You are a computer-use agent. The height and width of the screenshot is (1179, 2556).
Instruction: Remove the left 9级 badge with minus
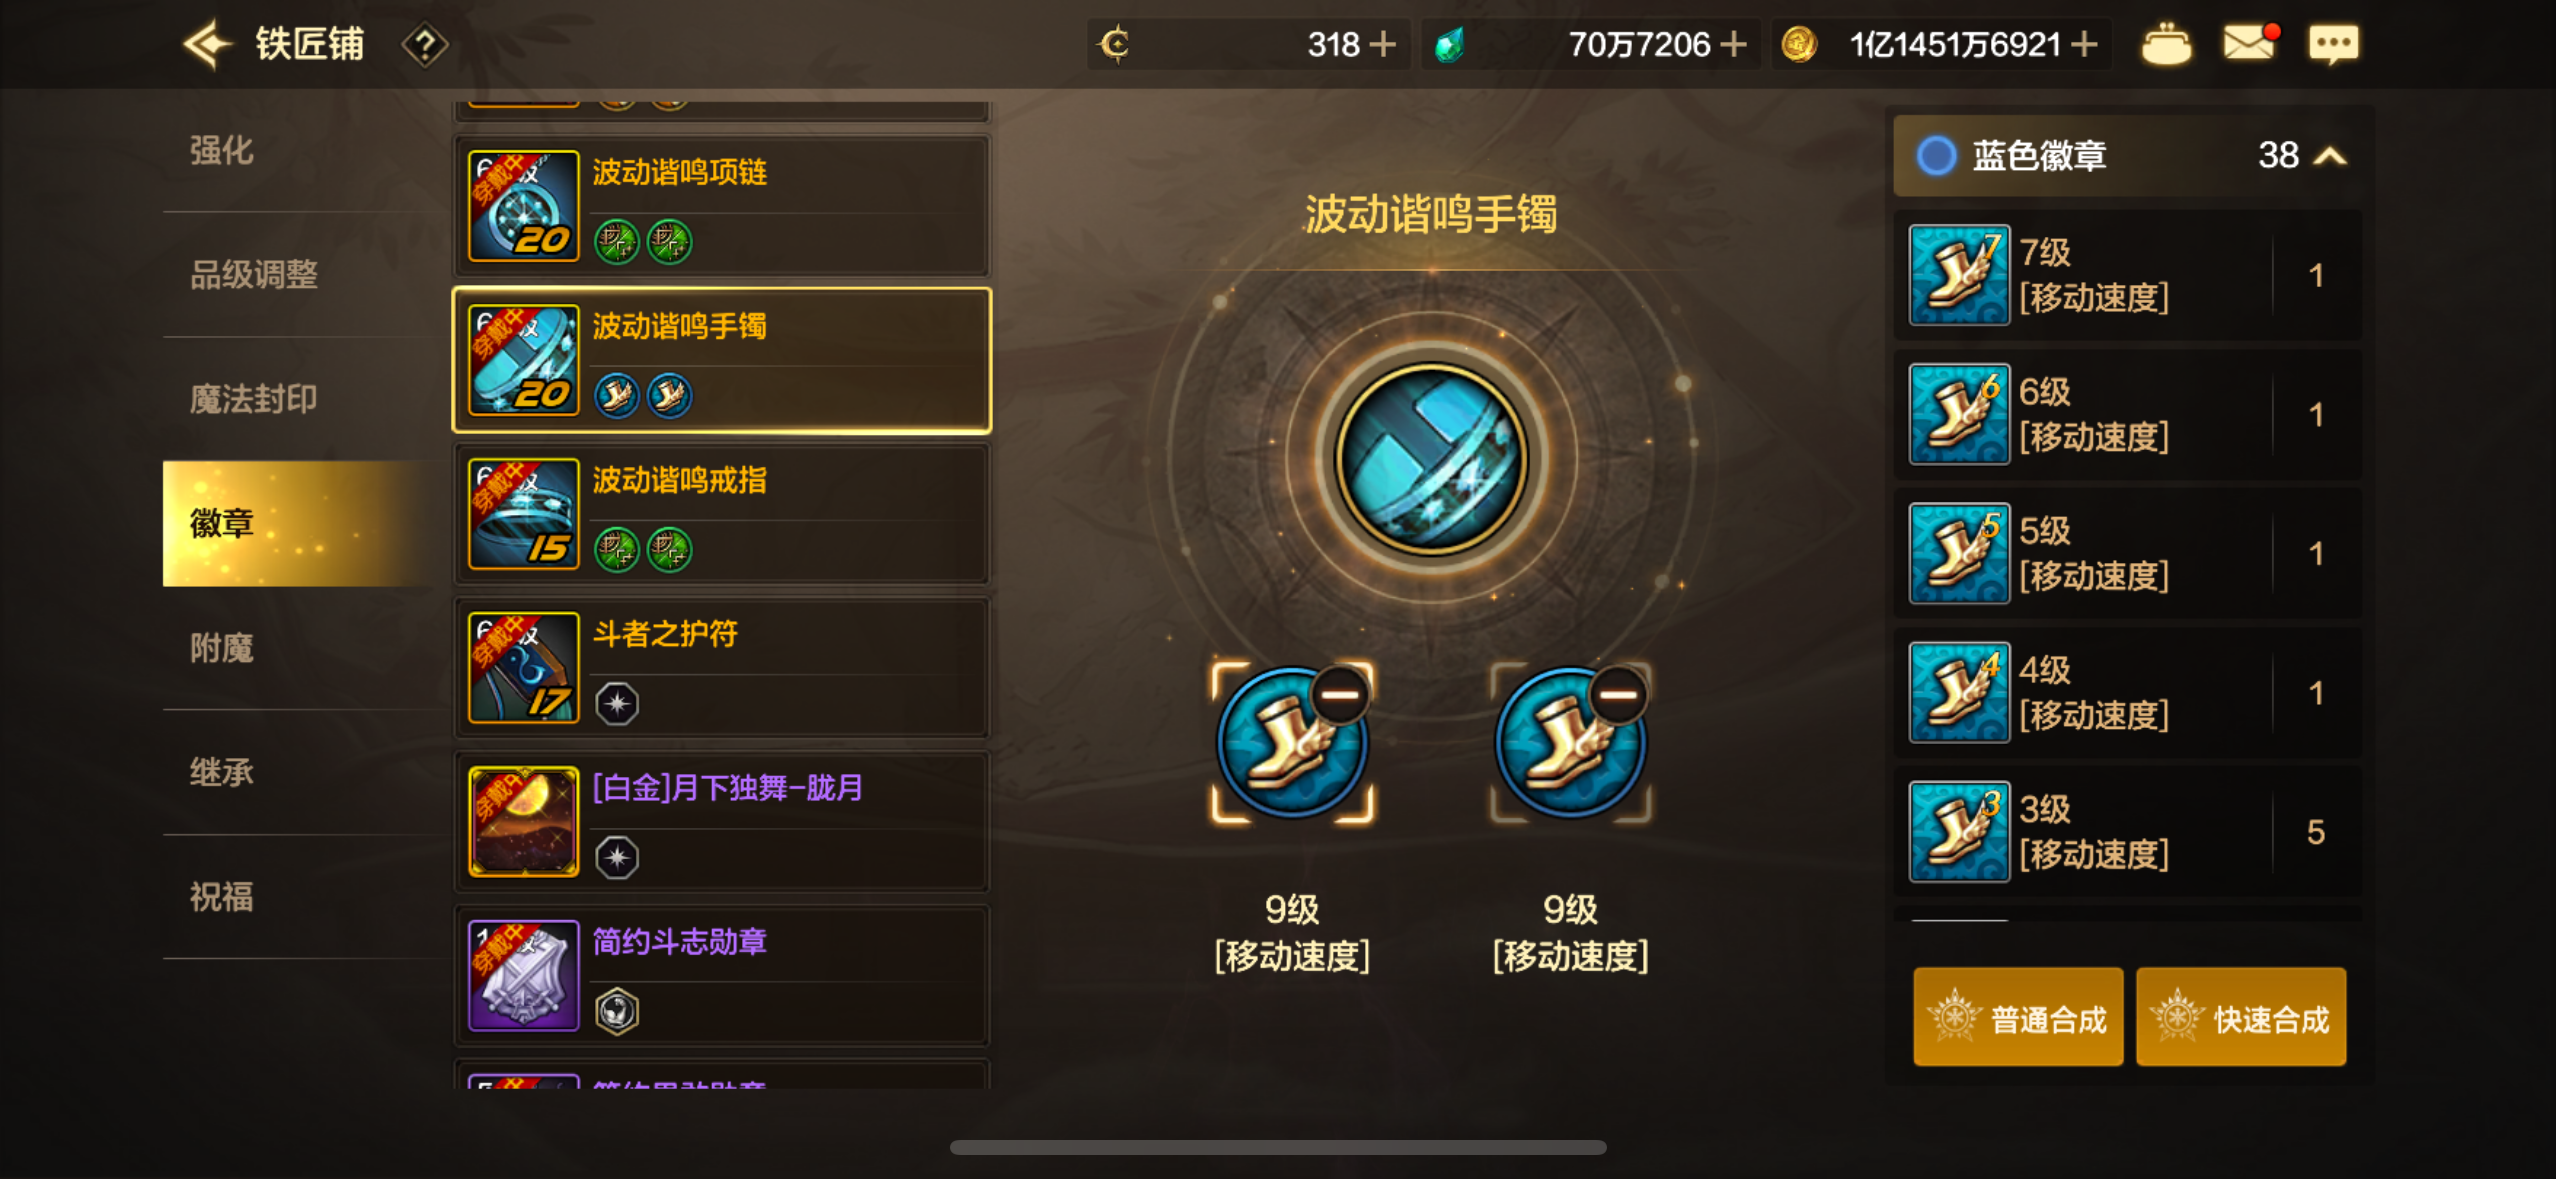pos(1340,694)
